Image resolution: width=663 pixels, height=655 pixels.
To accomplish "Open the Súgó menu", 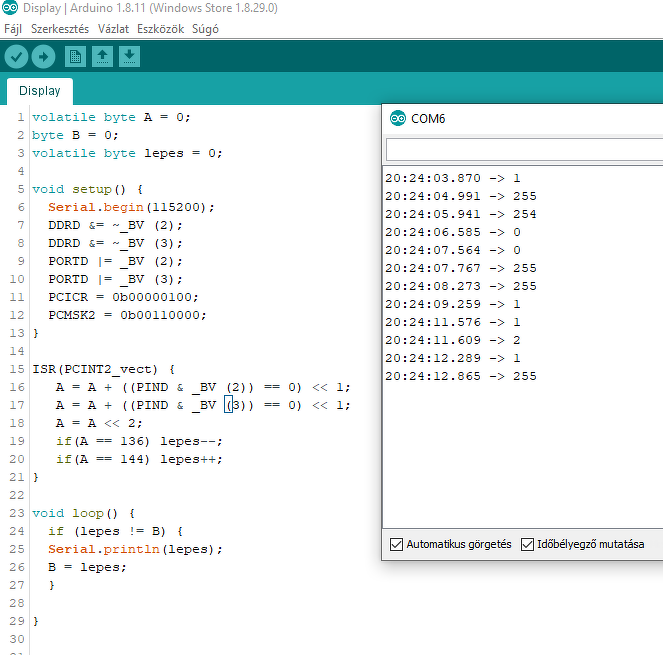I will pos(205,29).
